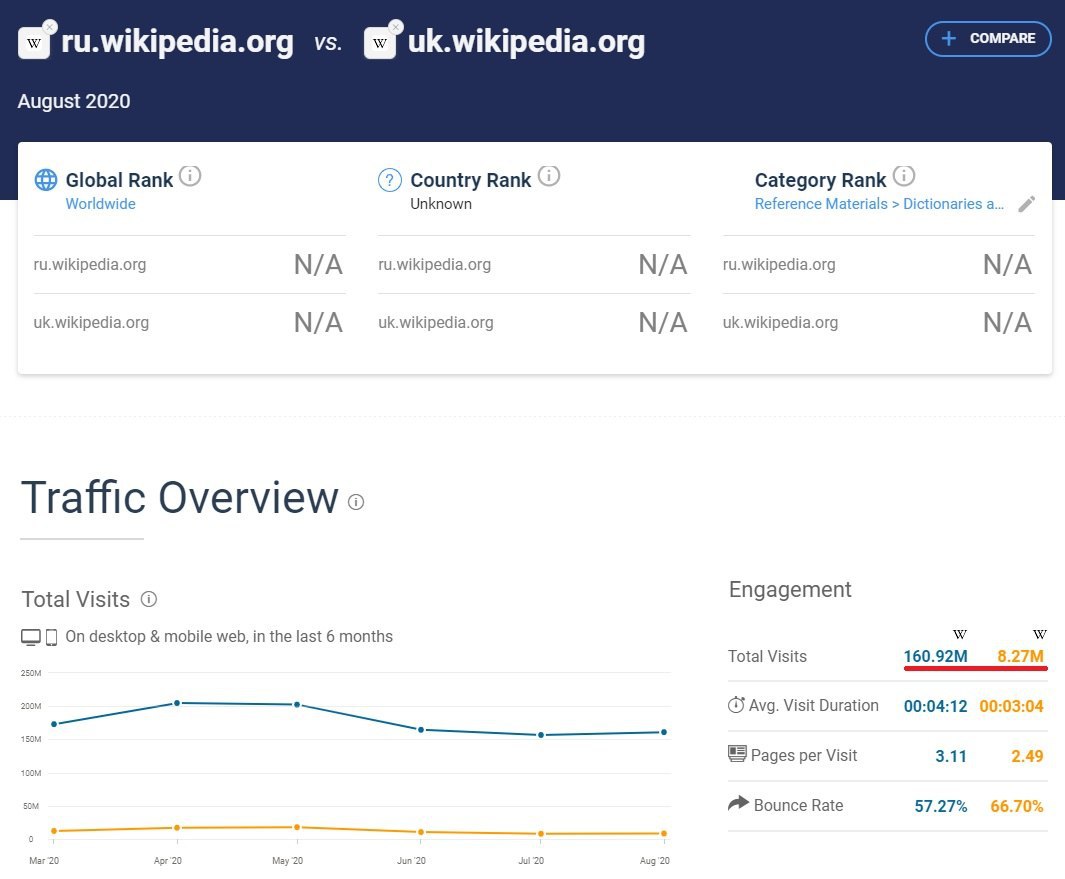Remove ru.wikipedia.org using its small x badge
Viewport: 1065px width, 879px height.
pos(50,26)
